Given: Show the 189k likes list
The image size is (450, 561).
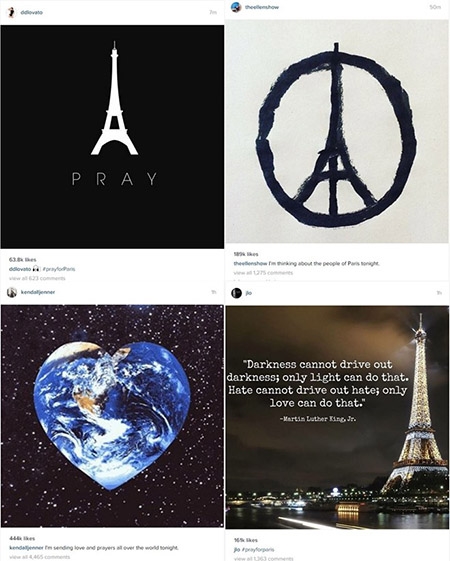Looking at the screenshot, I should tap(246, 254).
